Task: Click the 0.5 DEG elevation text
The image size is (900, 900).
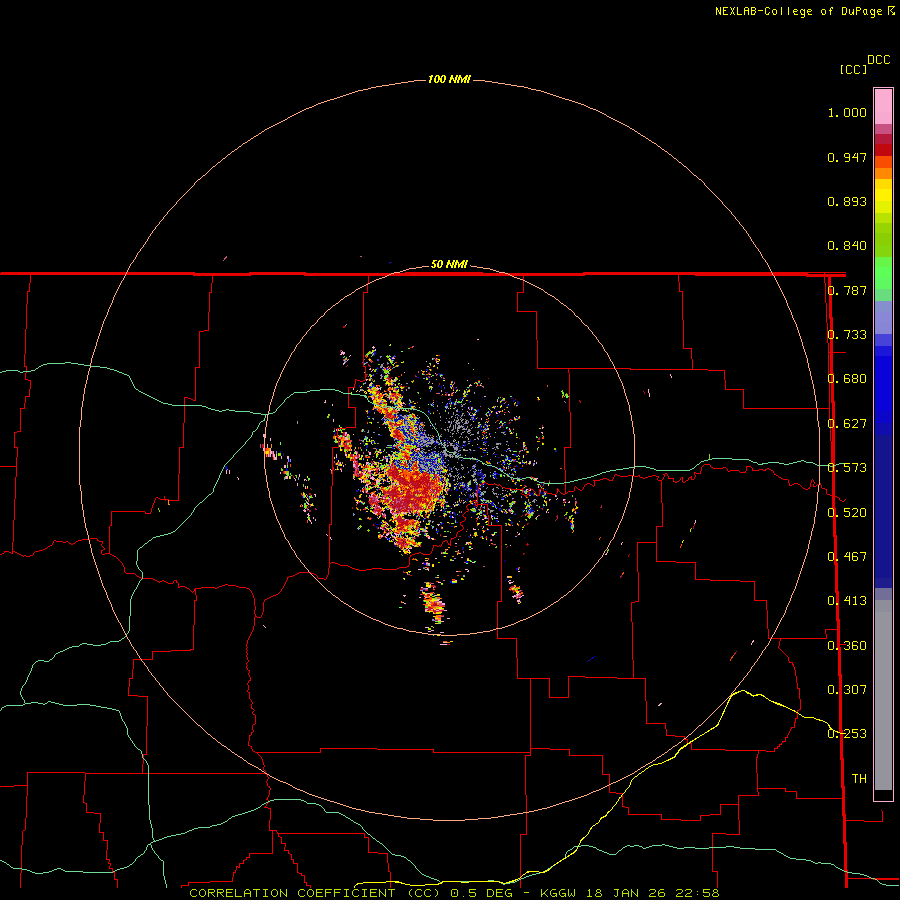Action: click(482, 893)
